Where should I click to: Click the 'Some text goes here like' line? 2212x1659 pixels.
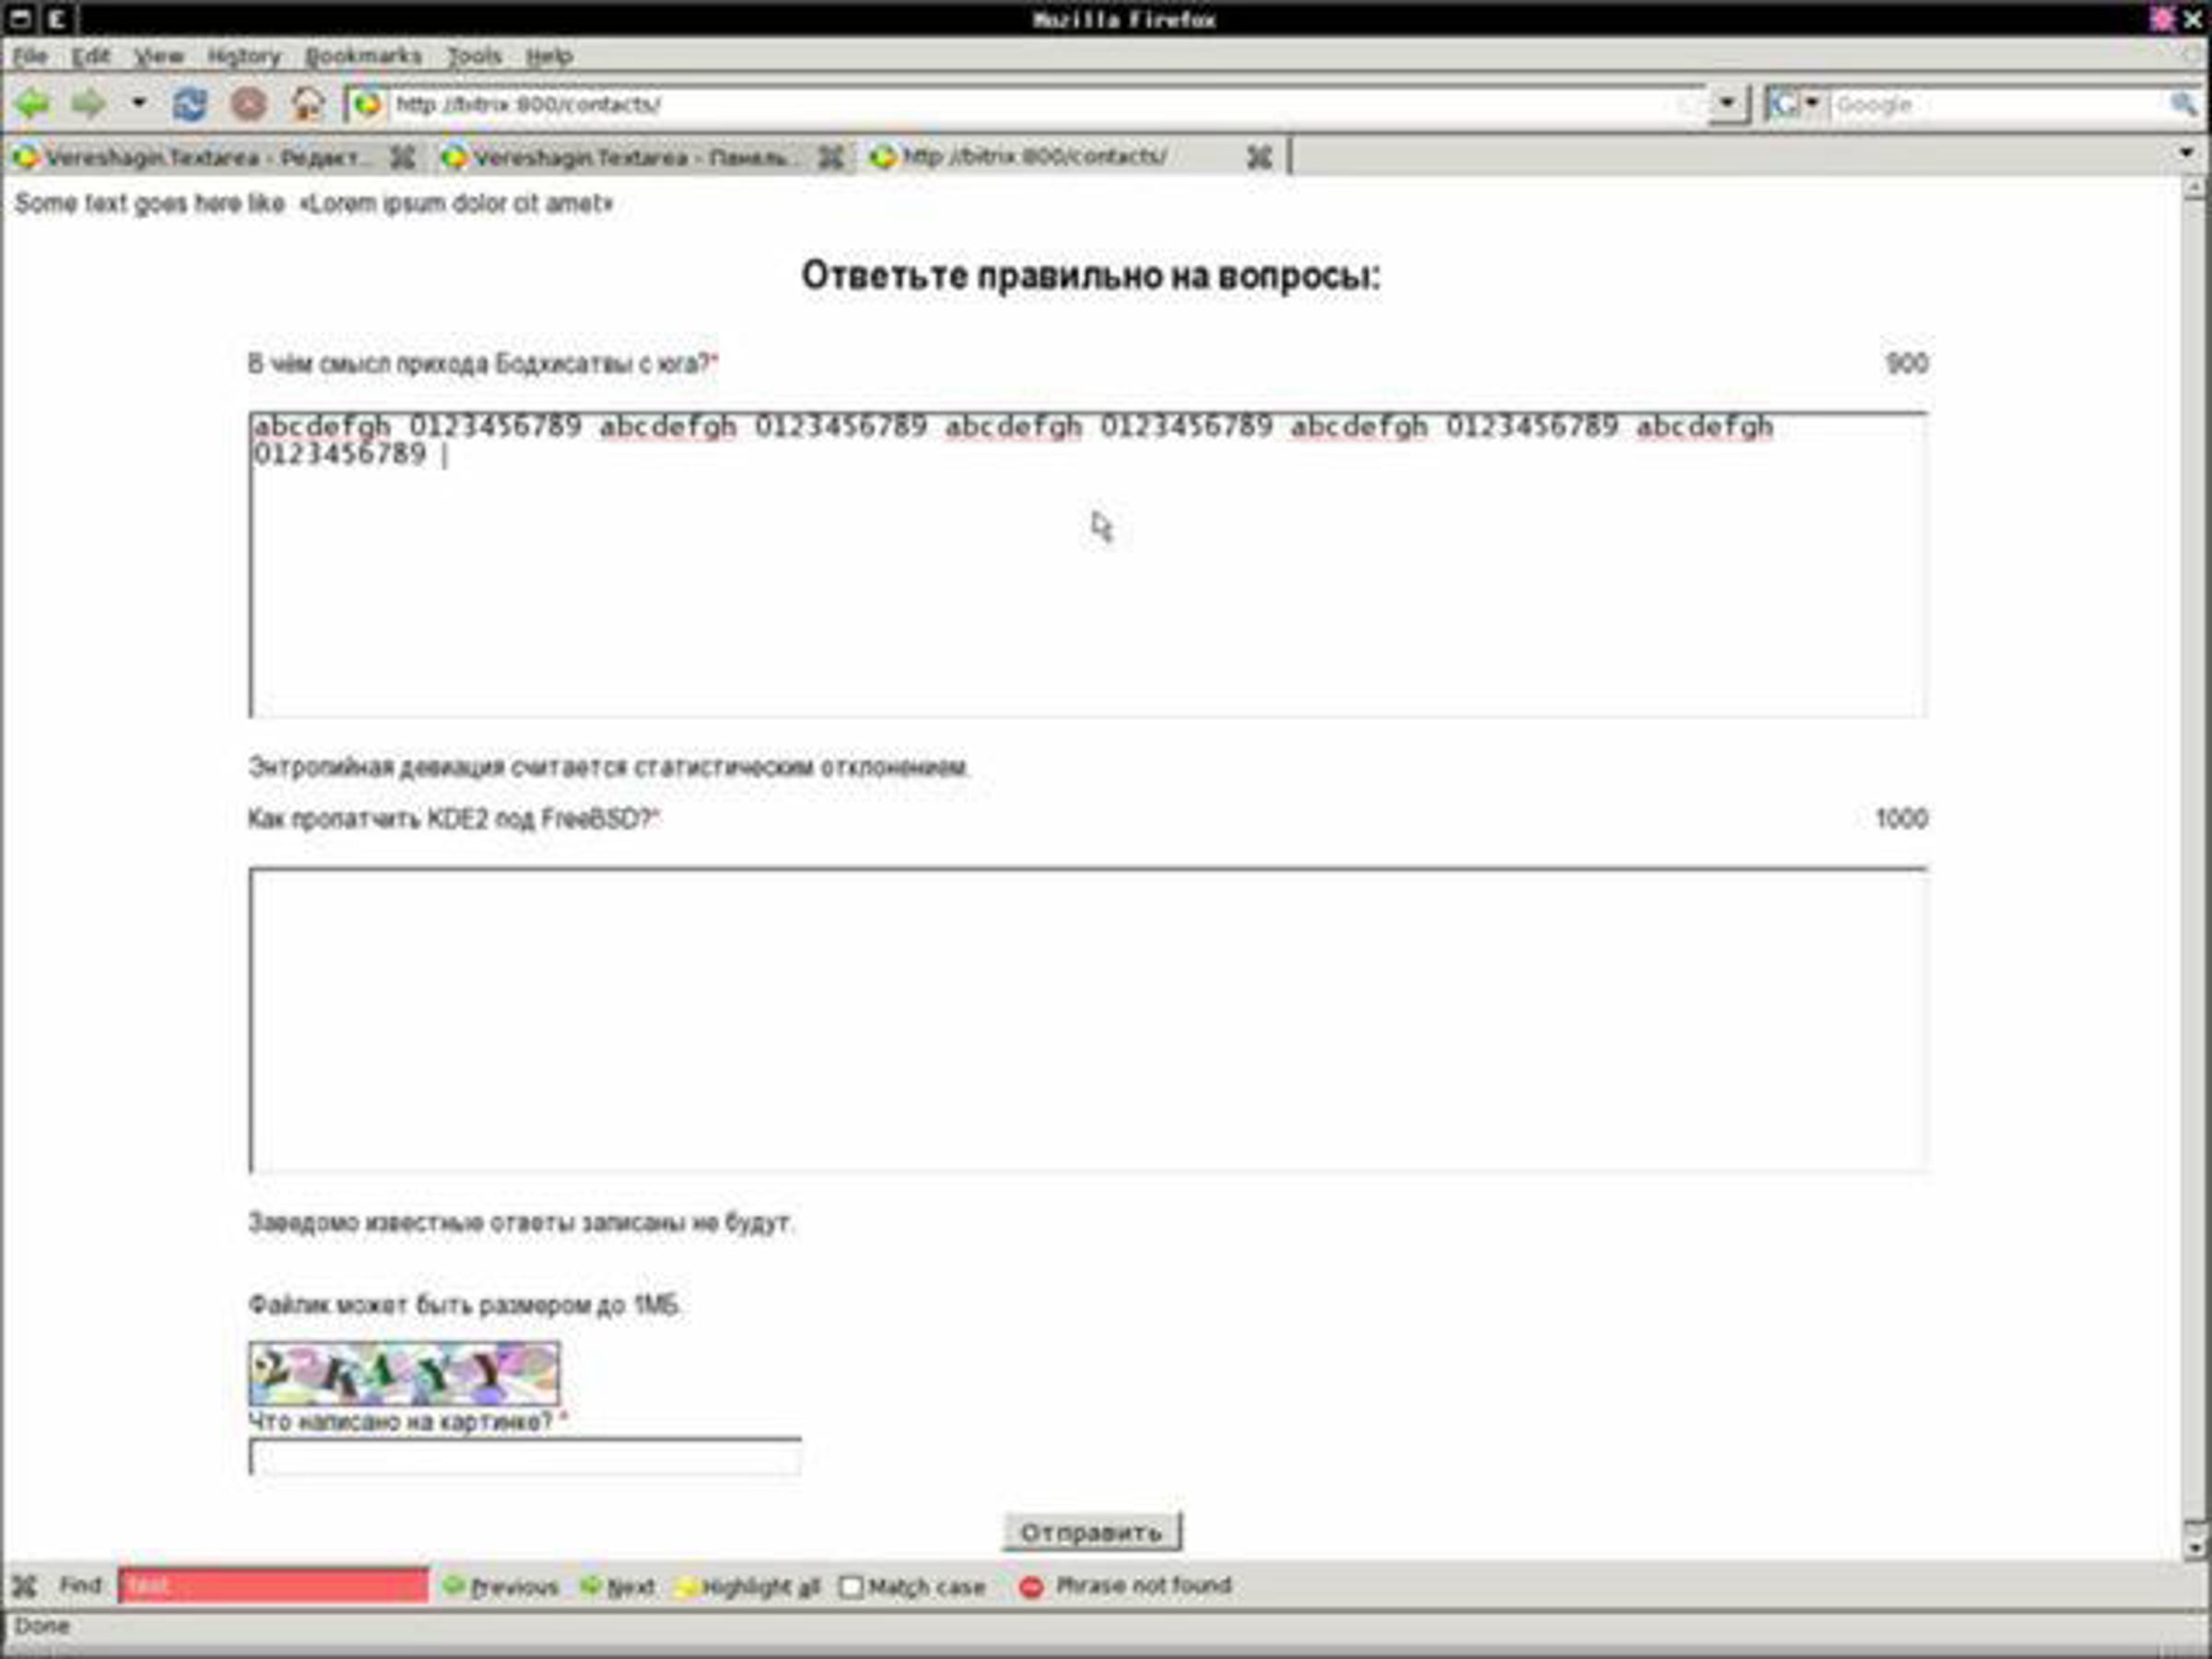[313, 204]
